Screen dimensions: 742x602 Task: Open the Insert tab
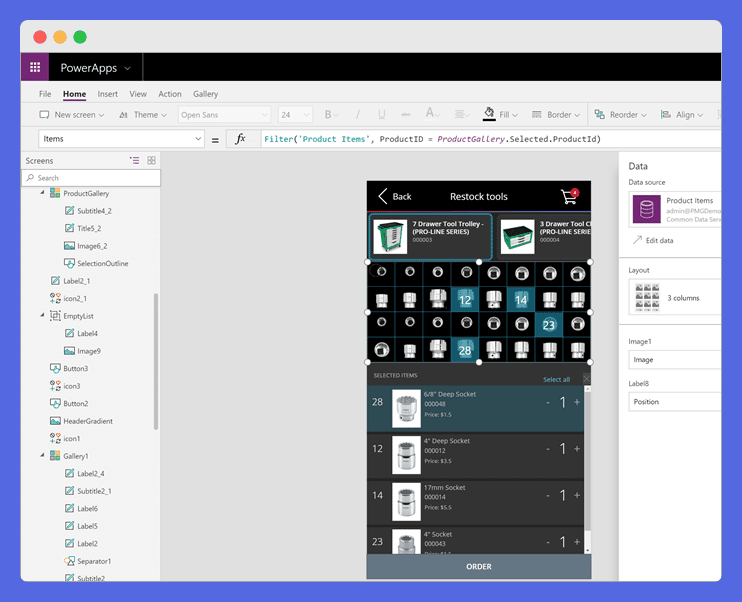107,94
